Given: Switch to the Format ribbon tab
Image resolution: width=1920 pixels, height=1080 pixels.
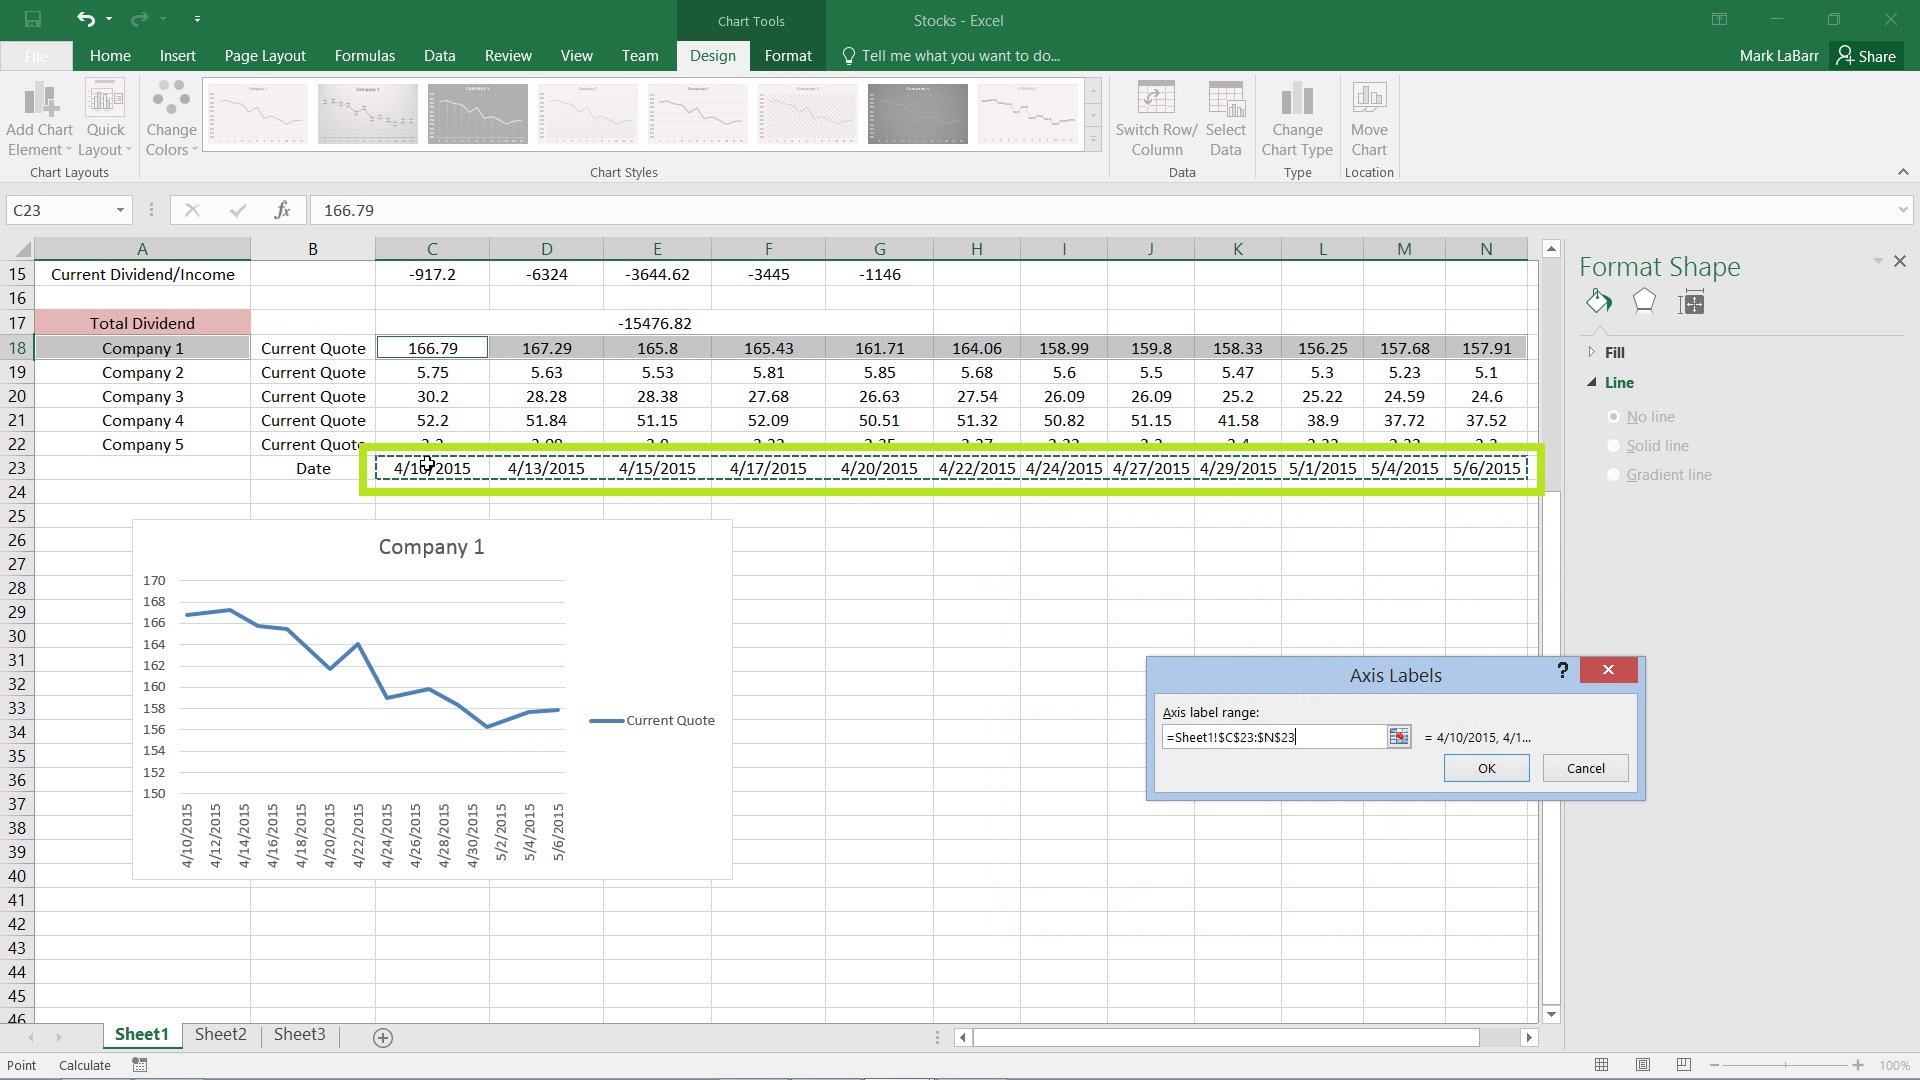Looking at the screenshot, I should tap(787, 55).
